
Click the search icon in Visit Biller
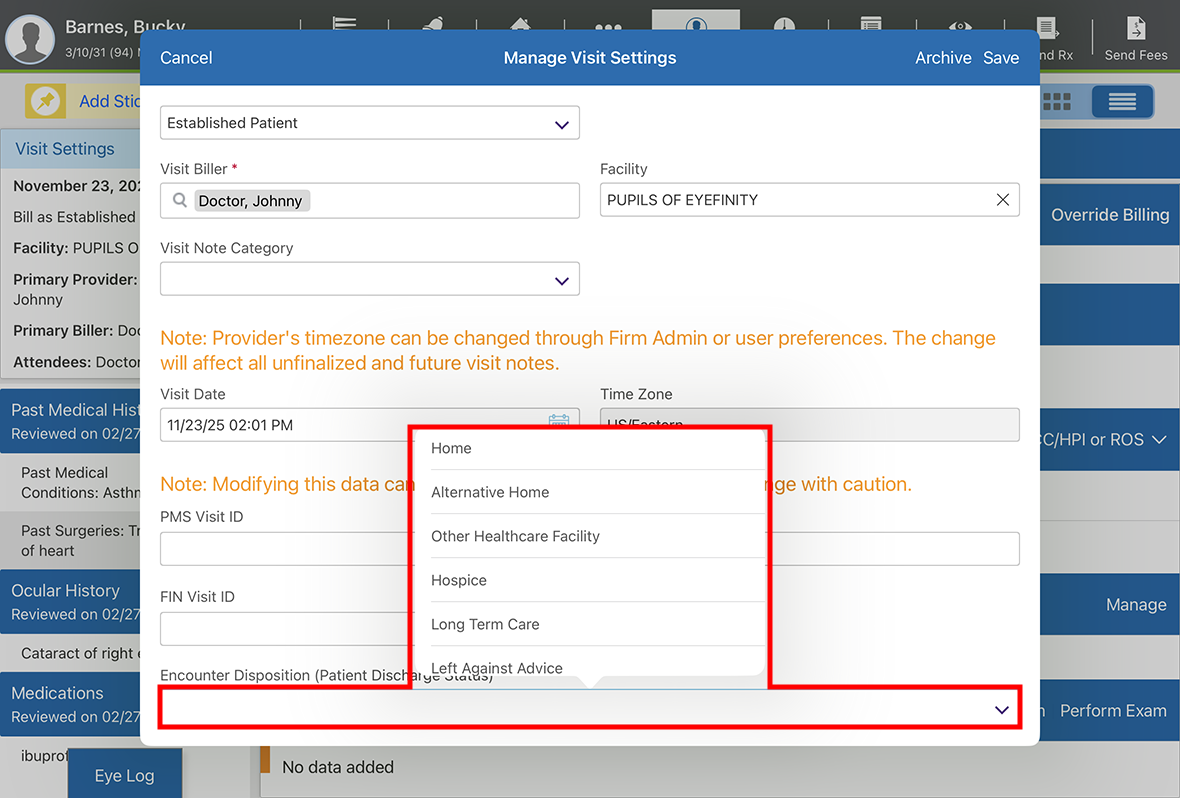pos(180,201)
